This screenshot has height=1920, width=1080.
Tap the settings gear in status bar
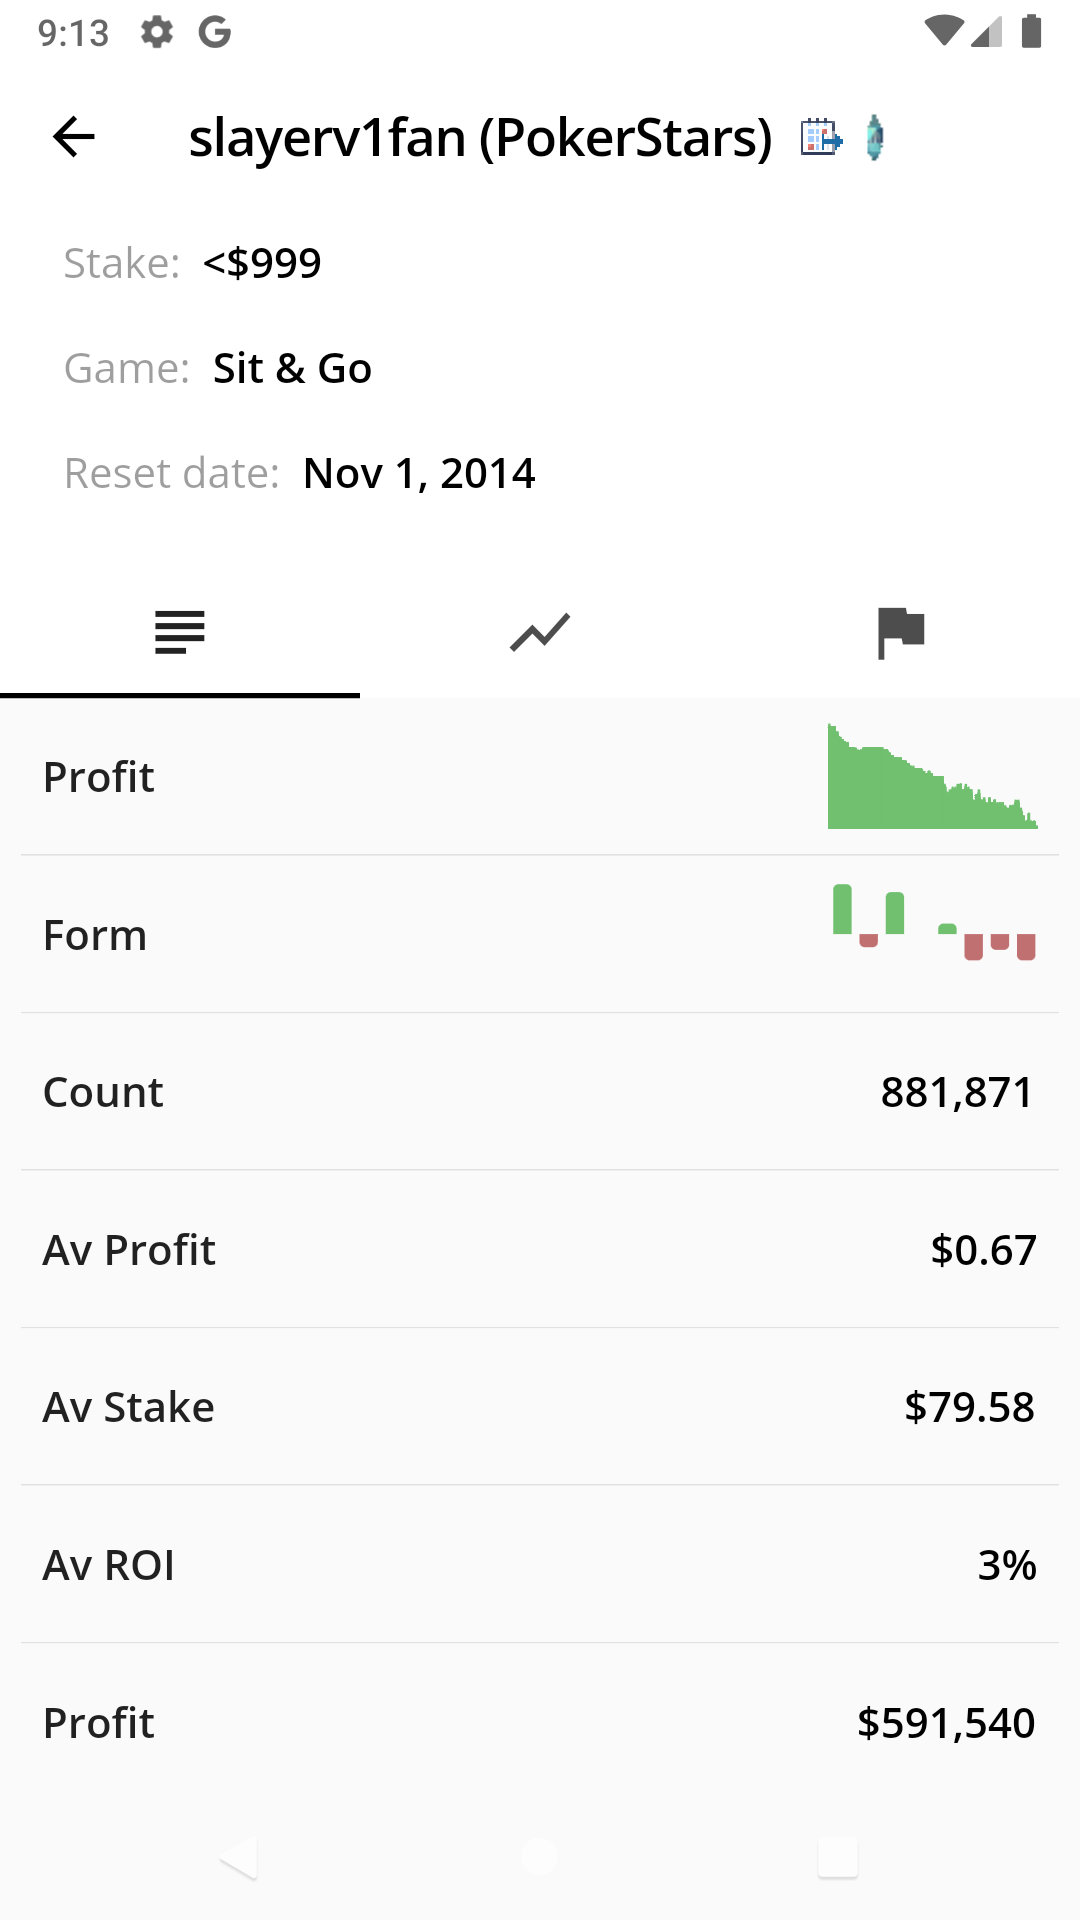point(157,33)
